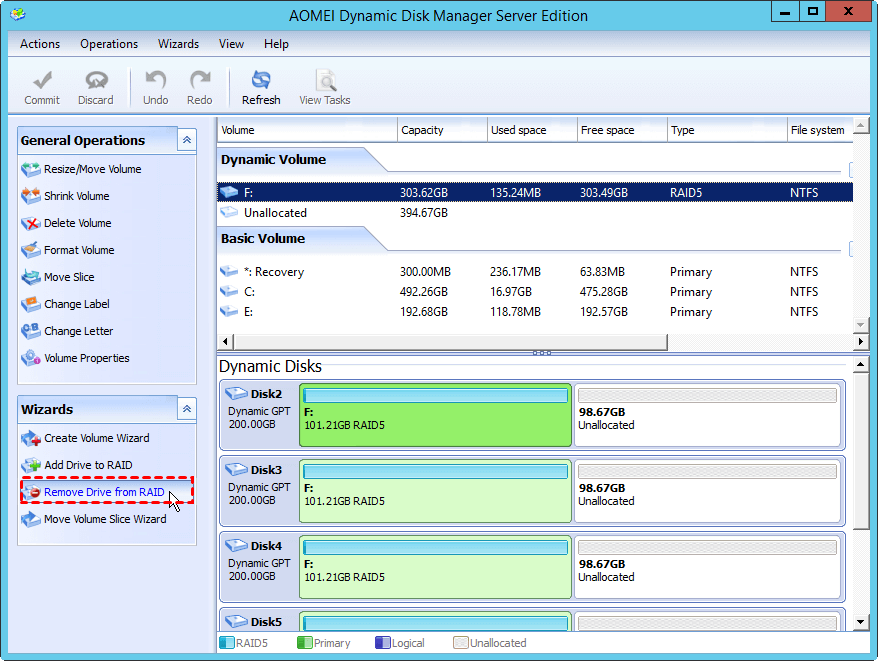Screen dimensions: 878x661
Task: Open the Wizards menu
Action: click(x=178, y=44)
